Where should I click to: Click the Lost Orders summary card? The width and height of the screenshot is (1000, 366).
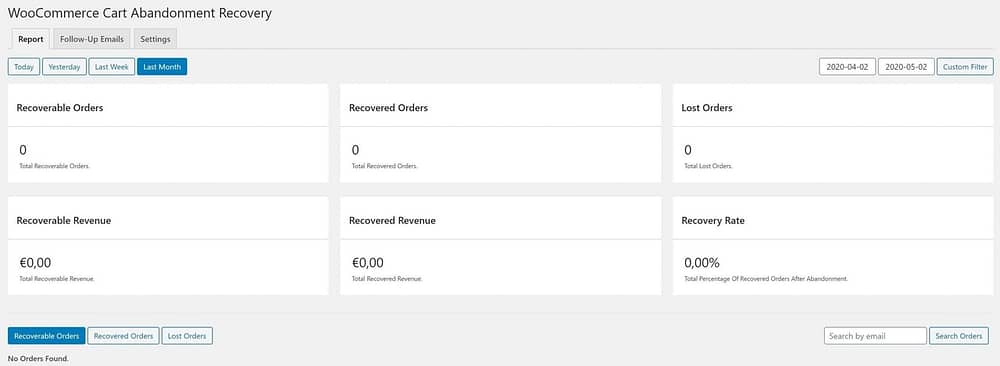(833, 133)
